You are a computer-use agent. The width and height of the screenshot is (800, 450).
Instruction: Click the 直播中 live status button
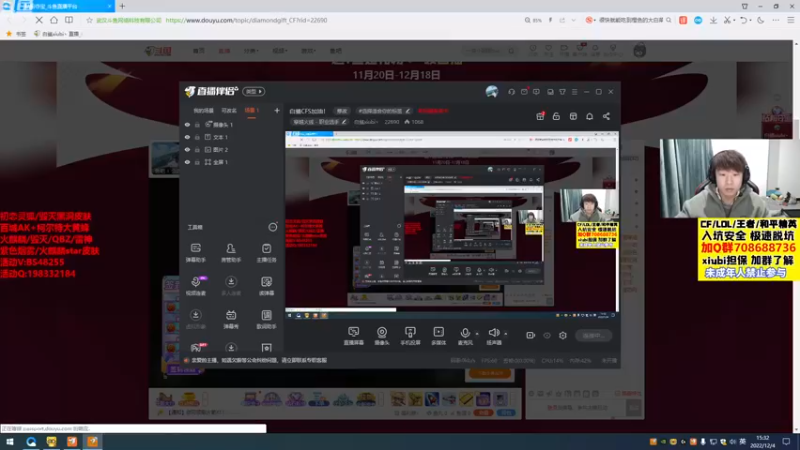pyautogui.click(x=593, y=335)
